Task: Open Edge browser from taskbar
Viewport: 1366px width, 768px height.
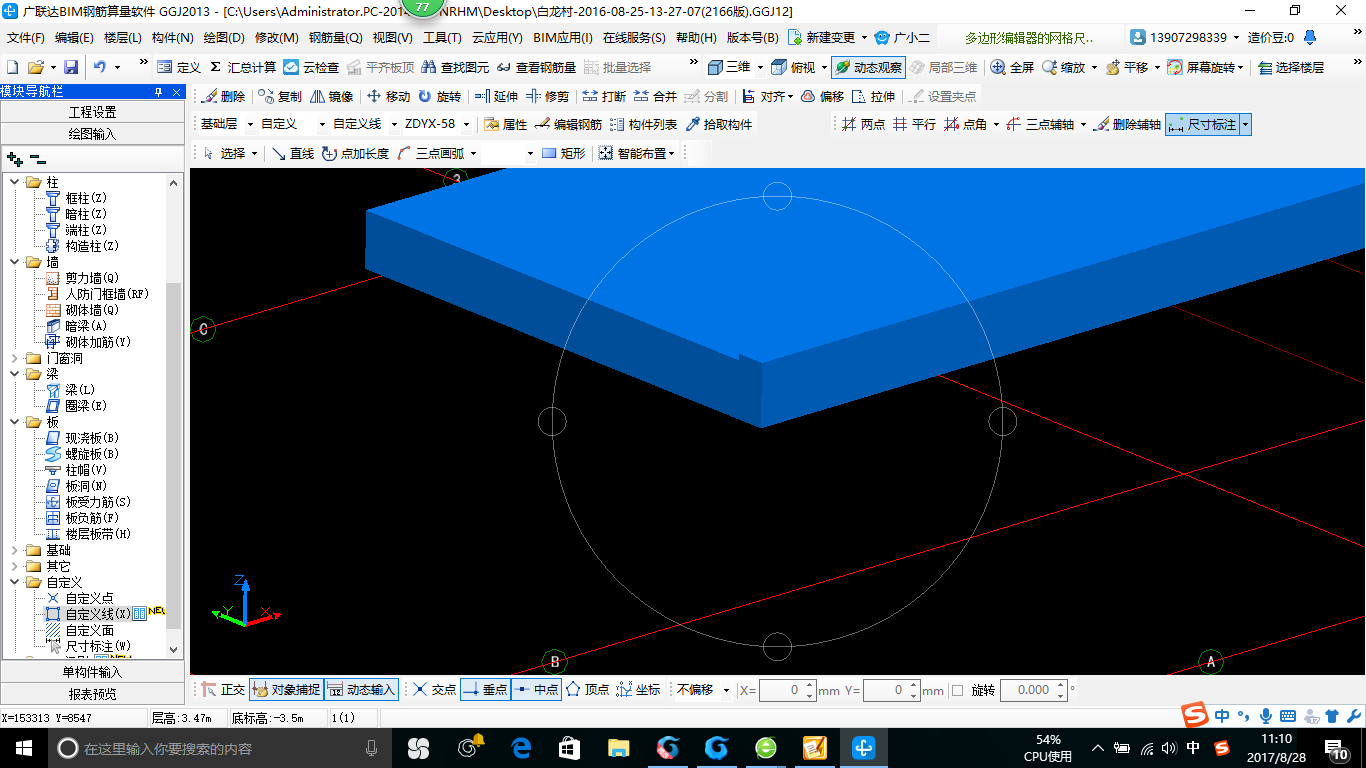Action: pyautogui.click(x=520, y=747)
